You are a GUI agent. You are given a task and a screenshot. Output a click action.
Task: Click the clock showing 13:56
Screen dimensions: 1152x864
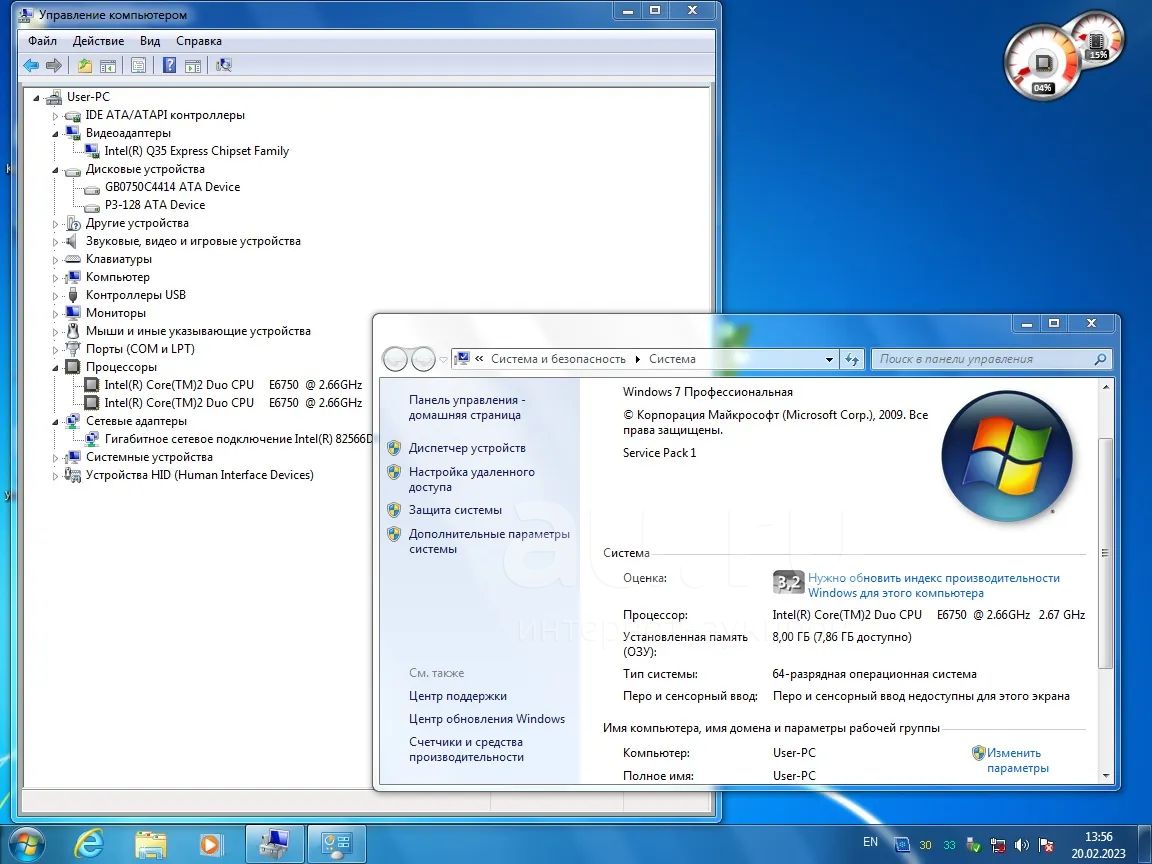click(1098, 837)
